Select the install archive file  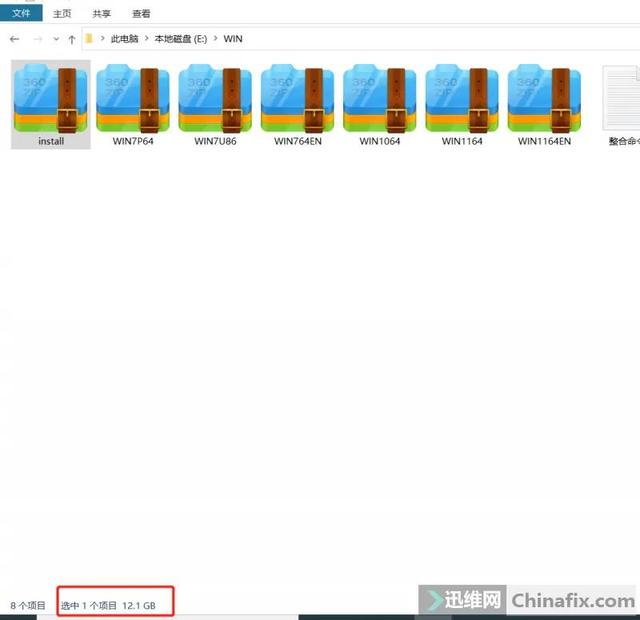click(x=51, y=104)
